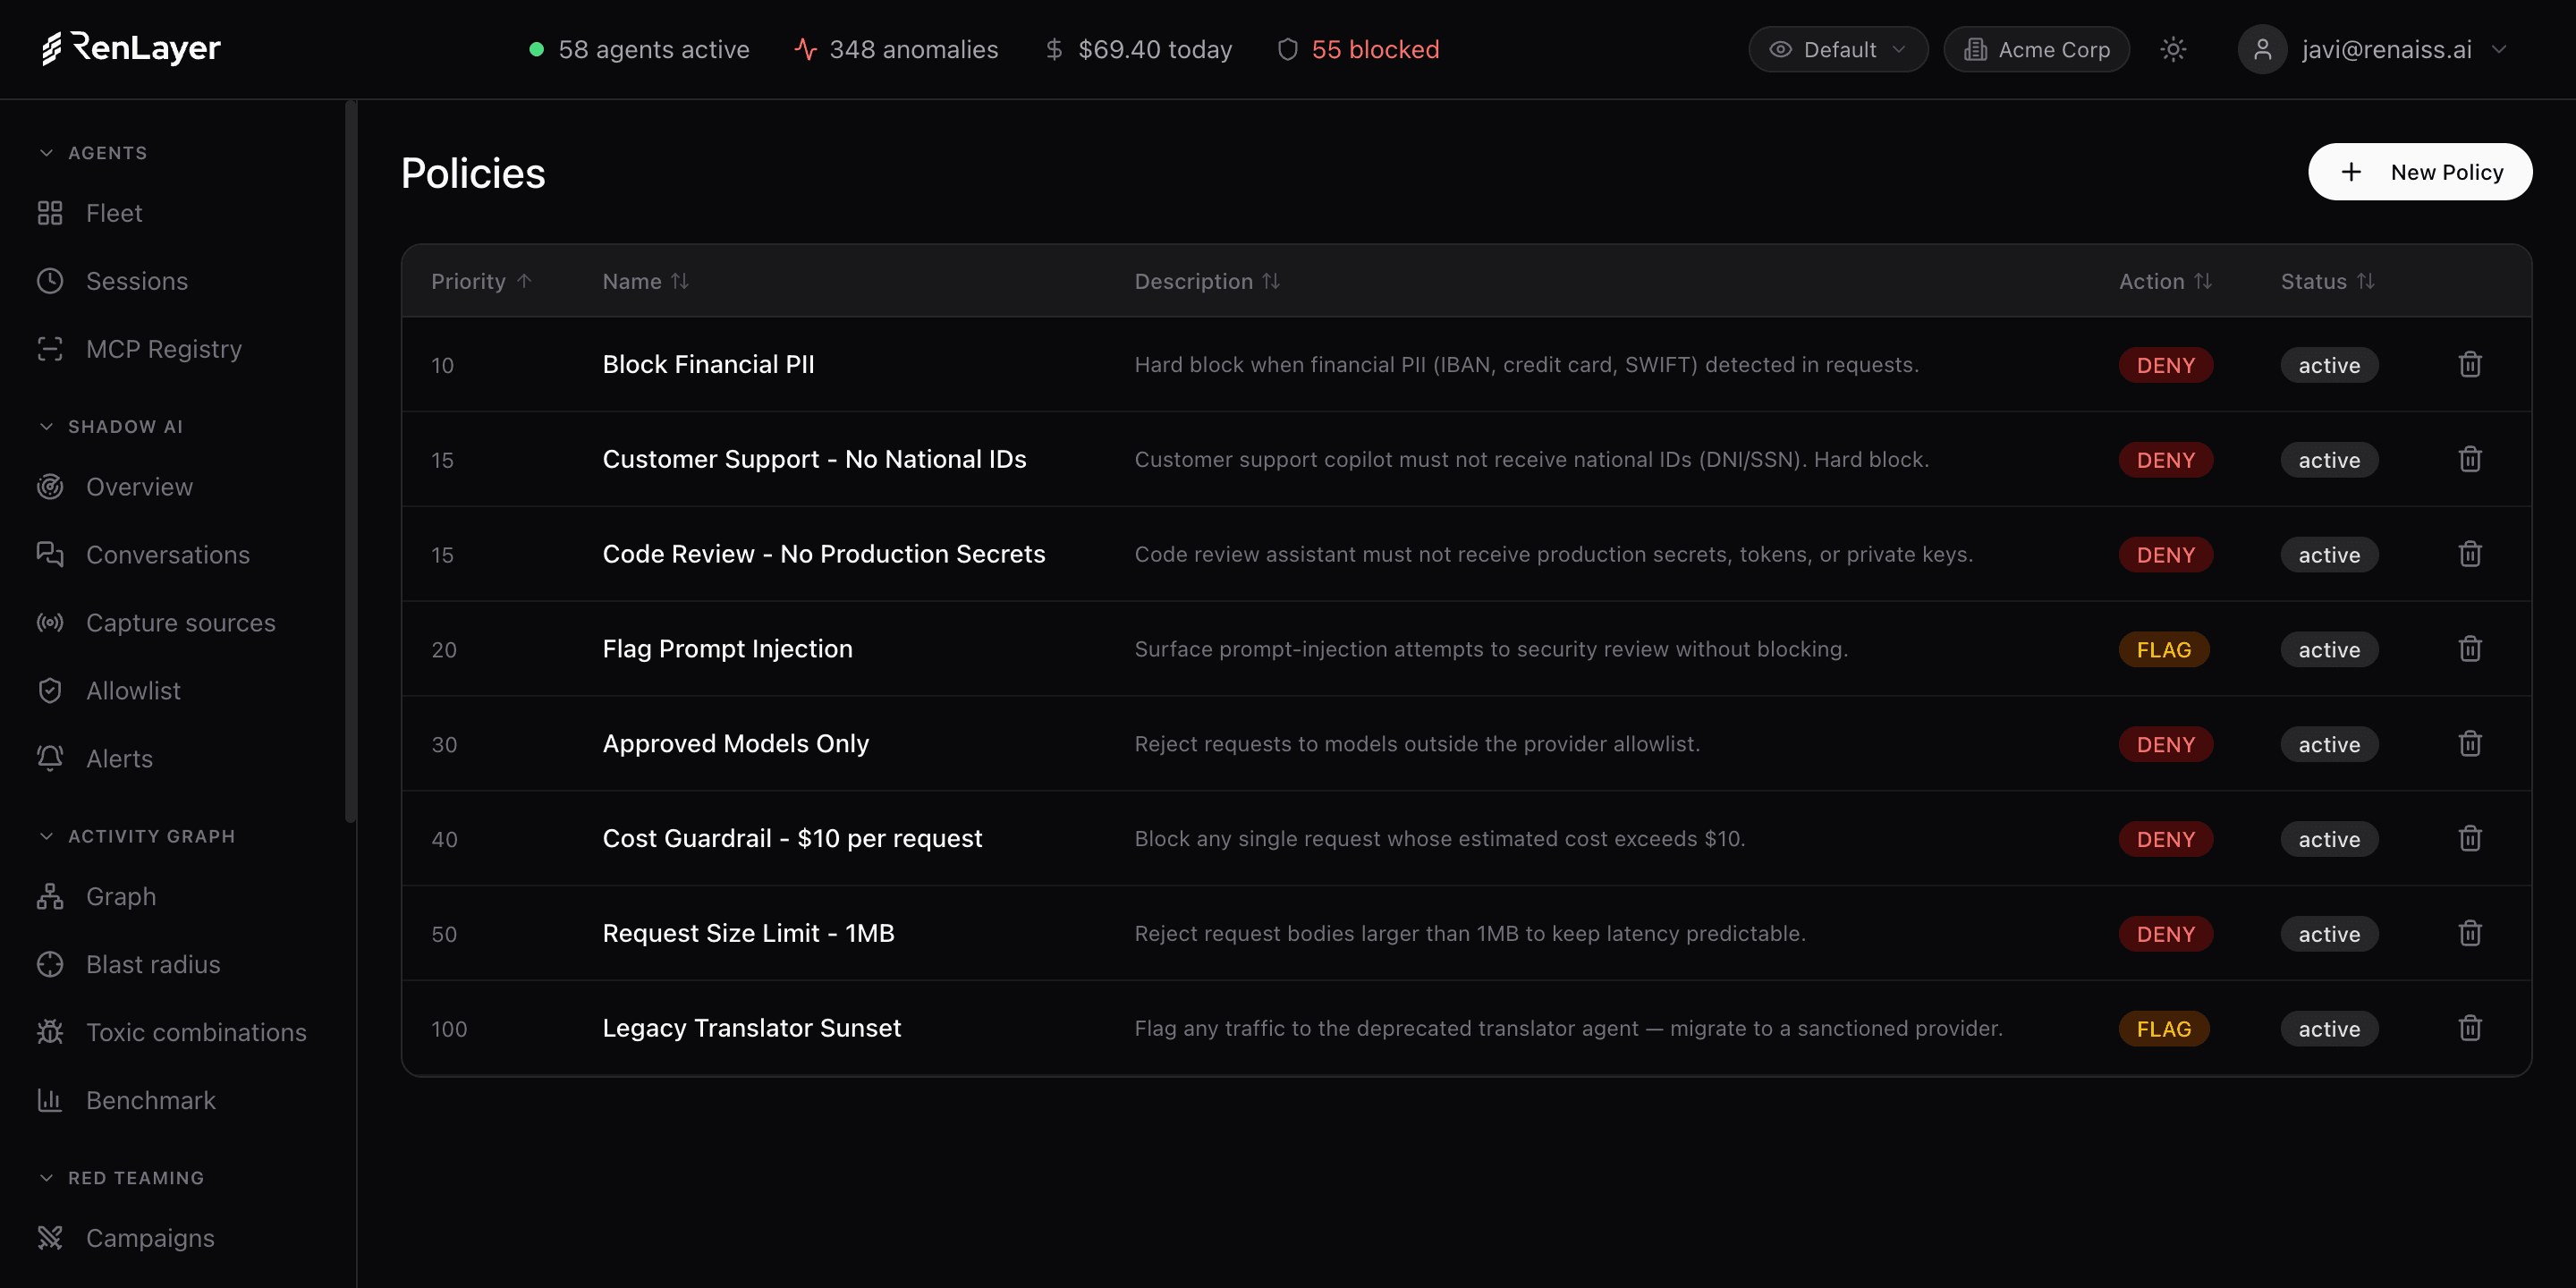
Task: Click the FLAG badge for Legacy Translator Sunset
Action: tap(2164, 1029)
